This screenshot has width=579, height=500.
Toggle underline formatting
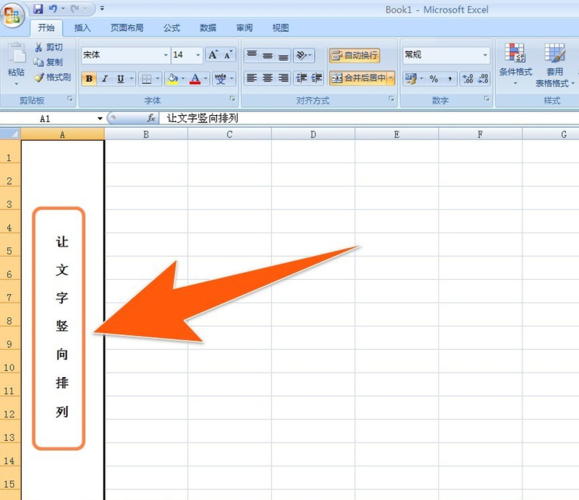[x=120, y=78]
